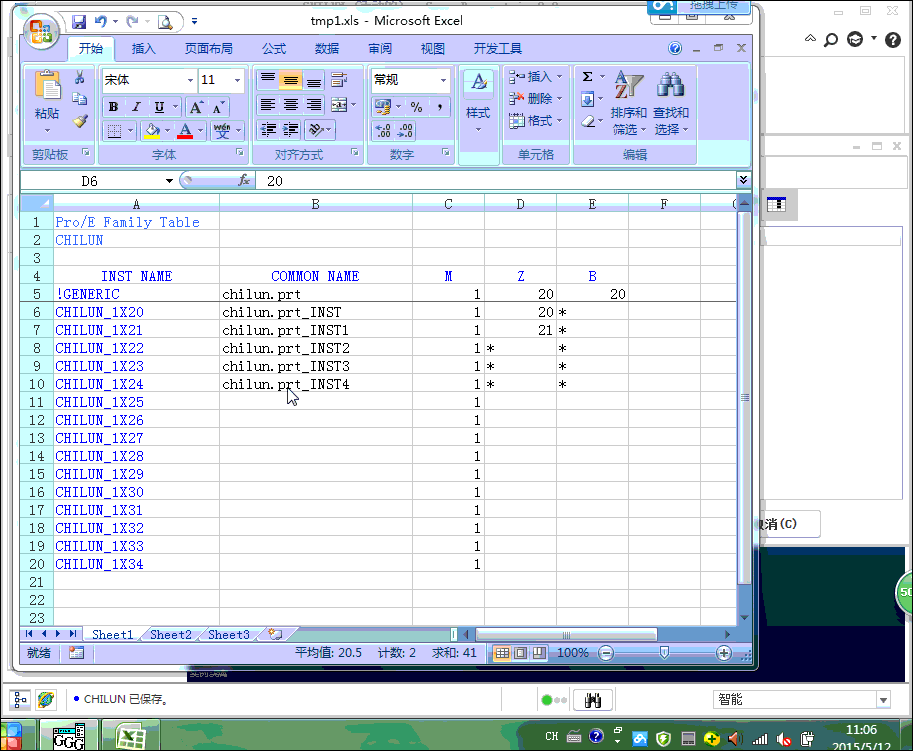Screen dimensions: 913x751
Task: Open Sheet2 worksheet tab
Action: tap(171, 635)
